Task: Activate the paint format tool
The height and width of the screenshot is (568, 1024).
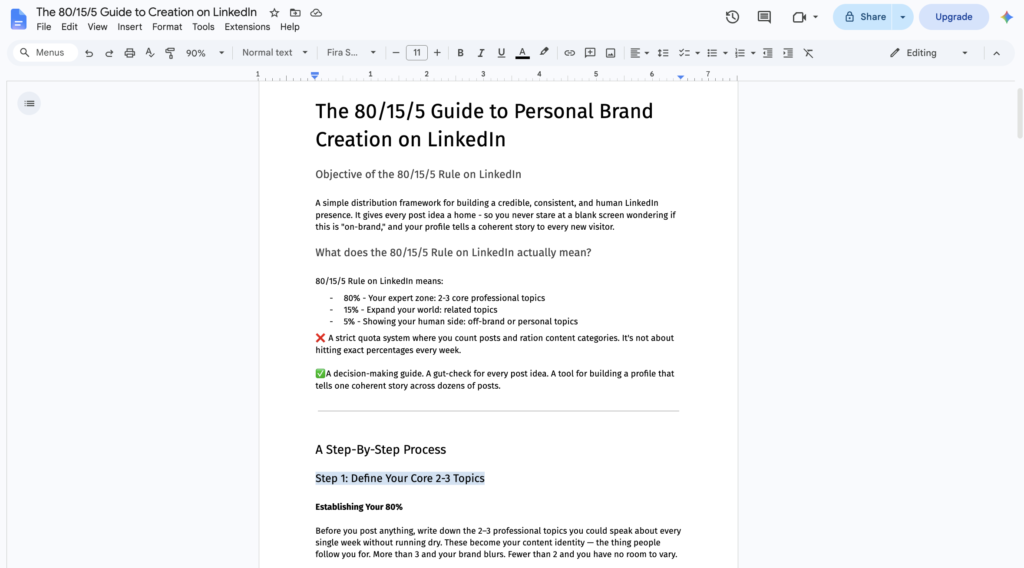Action: pyautogui.click(x=170, y=53)
